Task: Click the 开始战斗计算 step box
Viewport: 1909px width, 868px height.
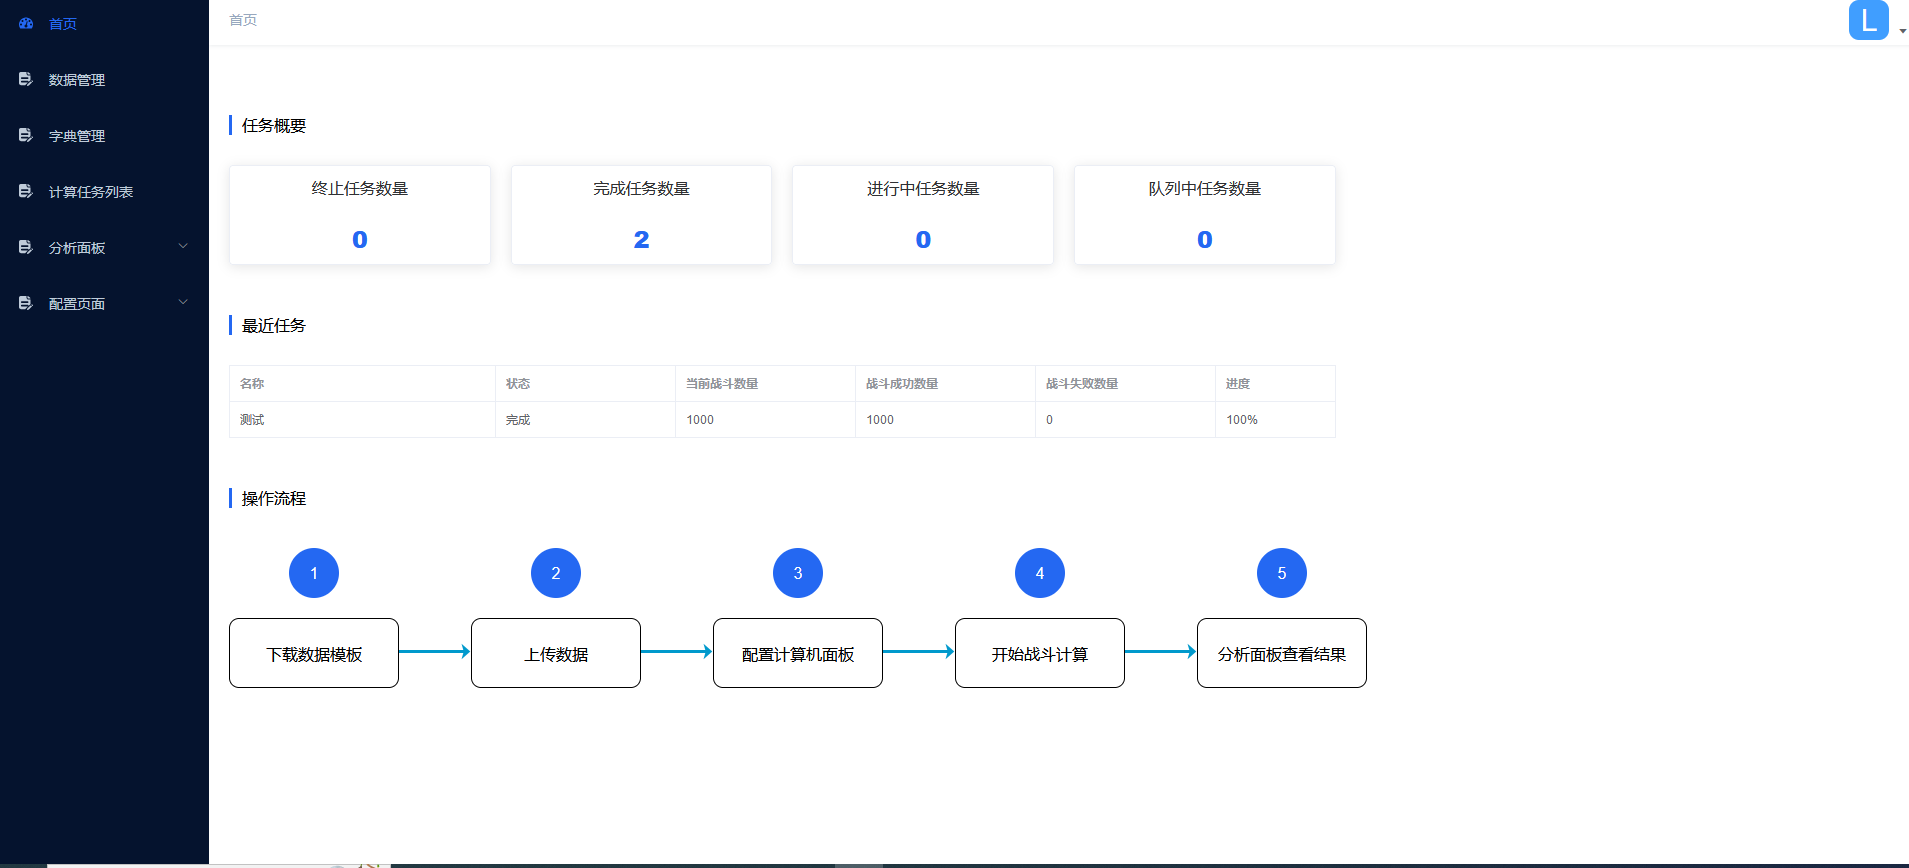Action: pos(1040,653)
